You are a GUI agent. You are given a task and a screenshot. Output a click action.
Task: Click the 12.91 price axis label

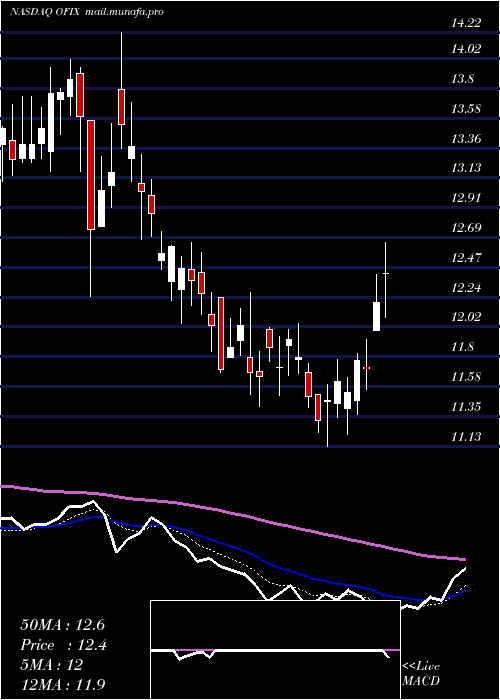tap(466, 198)
